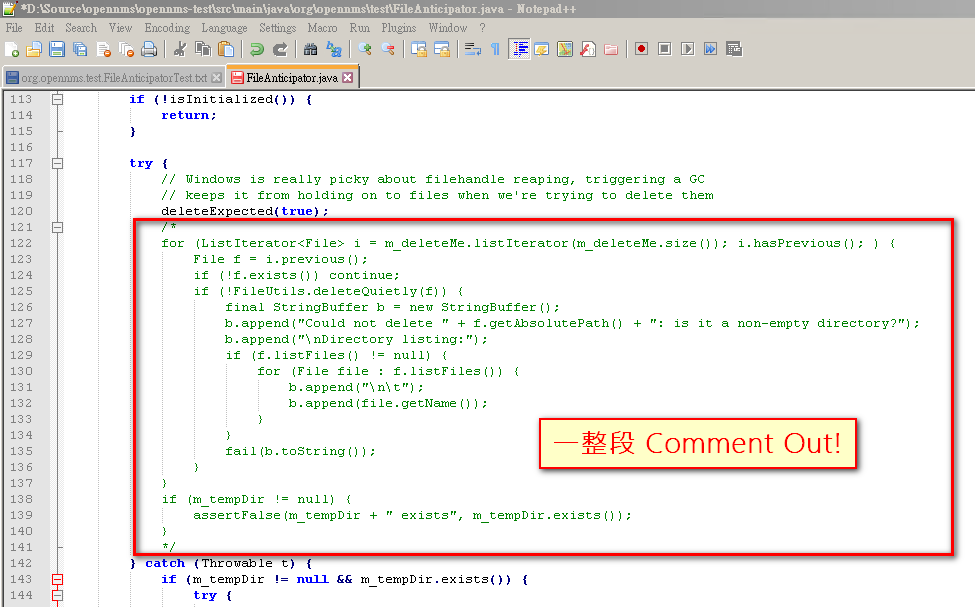Create a new file via toolbar
The height and width of the screenshot is (607, 975).
tap(11, 49)
